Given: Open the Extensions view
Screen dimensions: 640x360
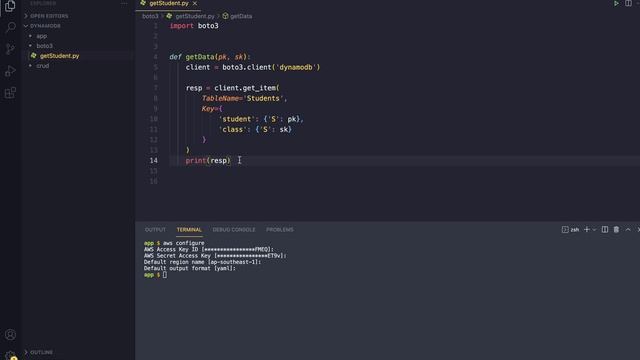Looking at the screenshot, I should (x=10, y=93).
